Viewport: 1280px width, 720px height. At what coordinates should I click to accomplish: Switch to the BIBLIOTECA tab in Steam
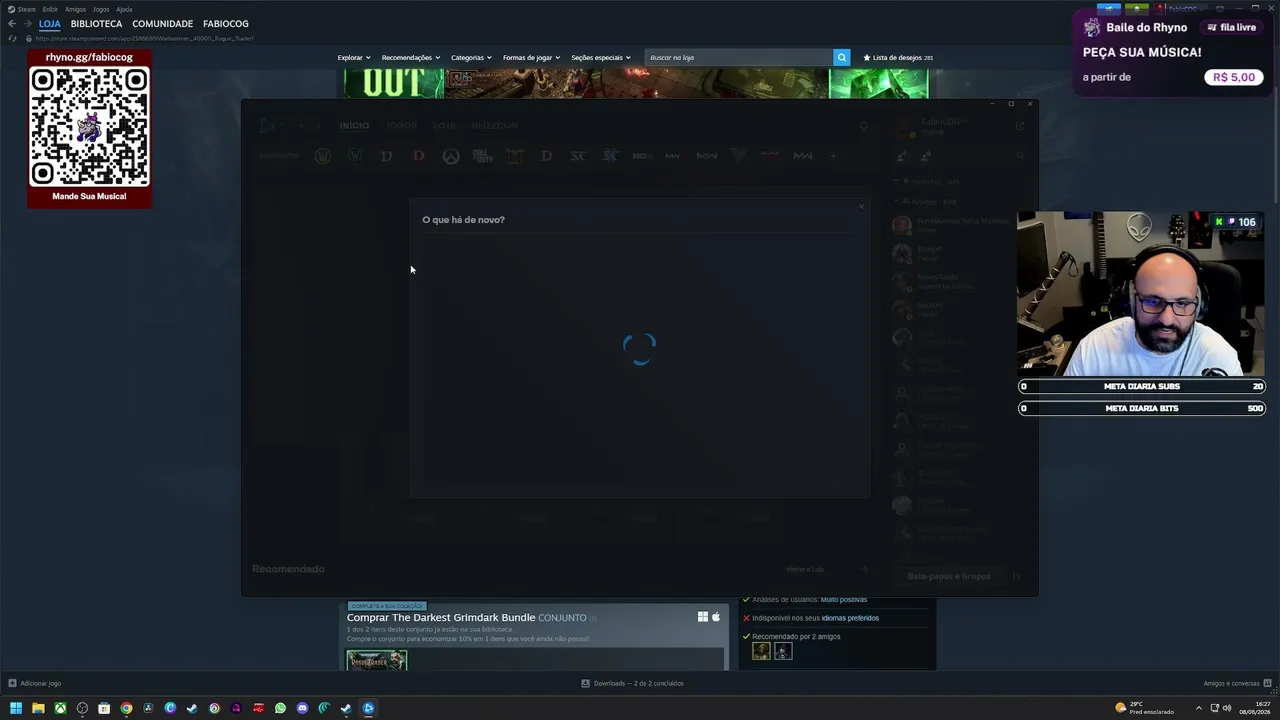click(96, 24)
